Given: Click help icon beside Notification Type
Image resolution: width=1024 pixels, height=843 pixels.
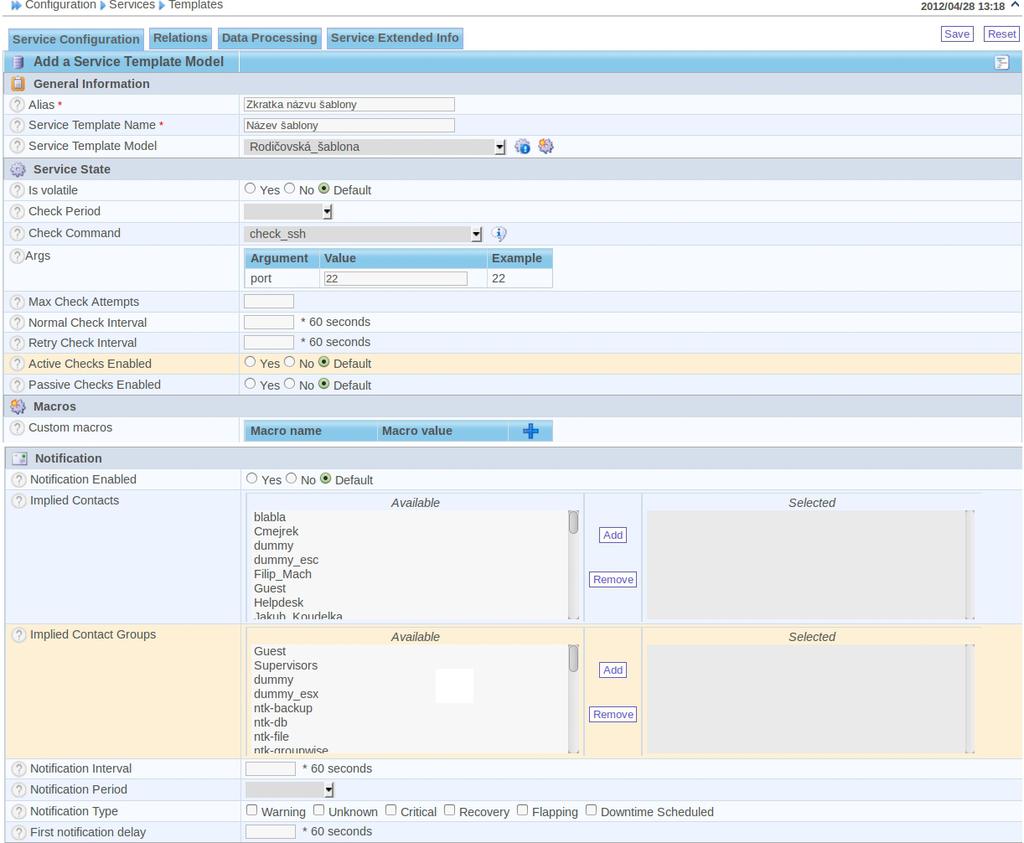Looking at the screenshot, I should (19, 812).
